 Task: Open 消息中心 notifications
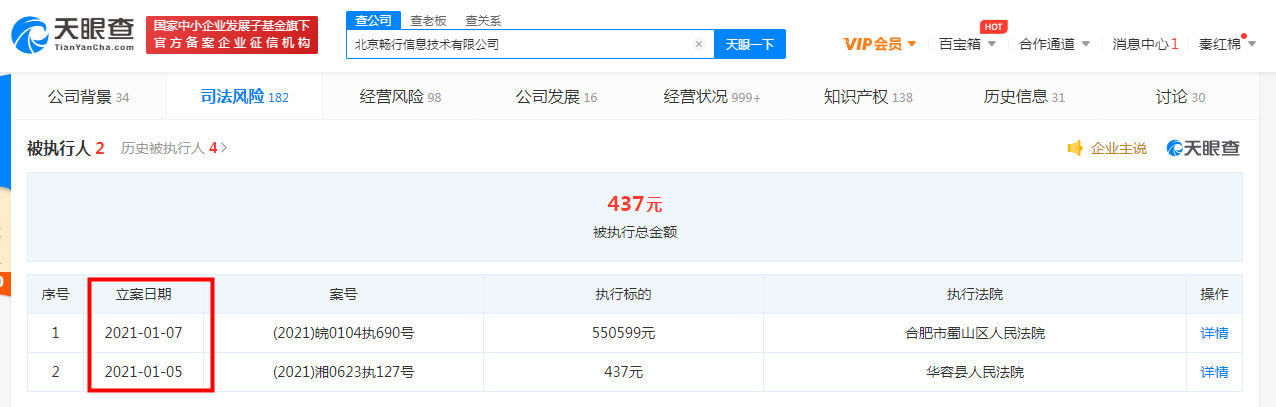pyautogui.click(x=1146, y=44)
